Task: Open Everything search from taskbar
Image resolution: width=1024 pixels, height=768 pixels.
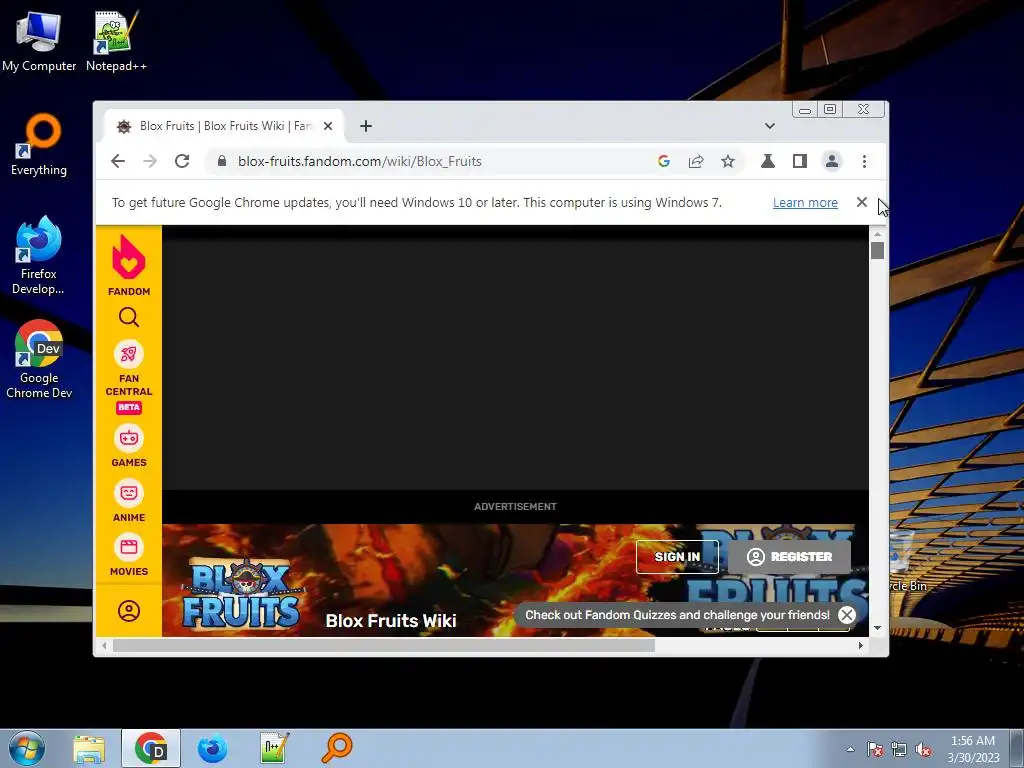Action: [x=336, y=748]
